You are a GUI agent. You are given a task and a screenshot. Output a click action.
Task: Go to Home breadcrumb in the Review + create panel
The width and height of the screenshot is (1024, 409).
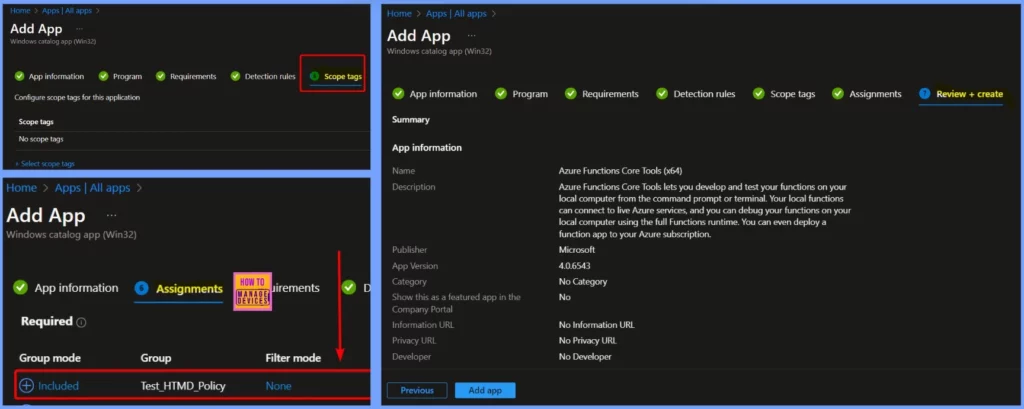[399, 13]
